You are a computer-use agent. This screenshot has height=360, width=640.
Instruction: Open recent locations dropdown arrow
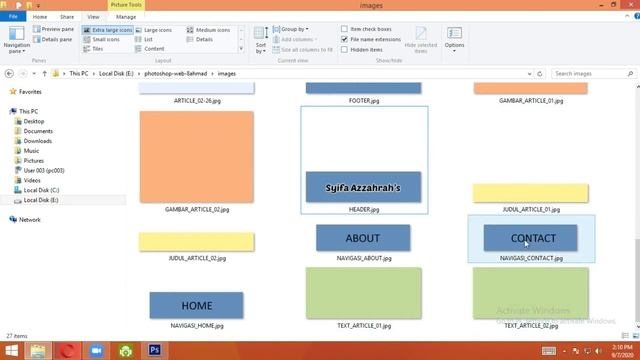click(x=34, y=74)
